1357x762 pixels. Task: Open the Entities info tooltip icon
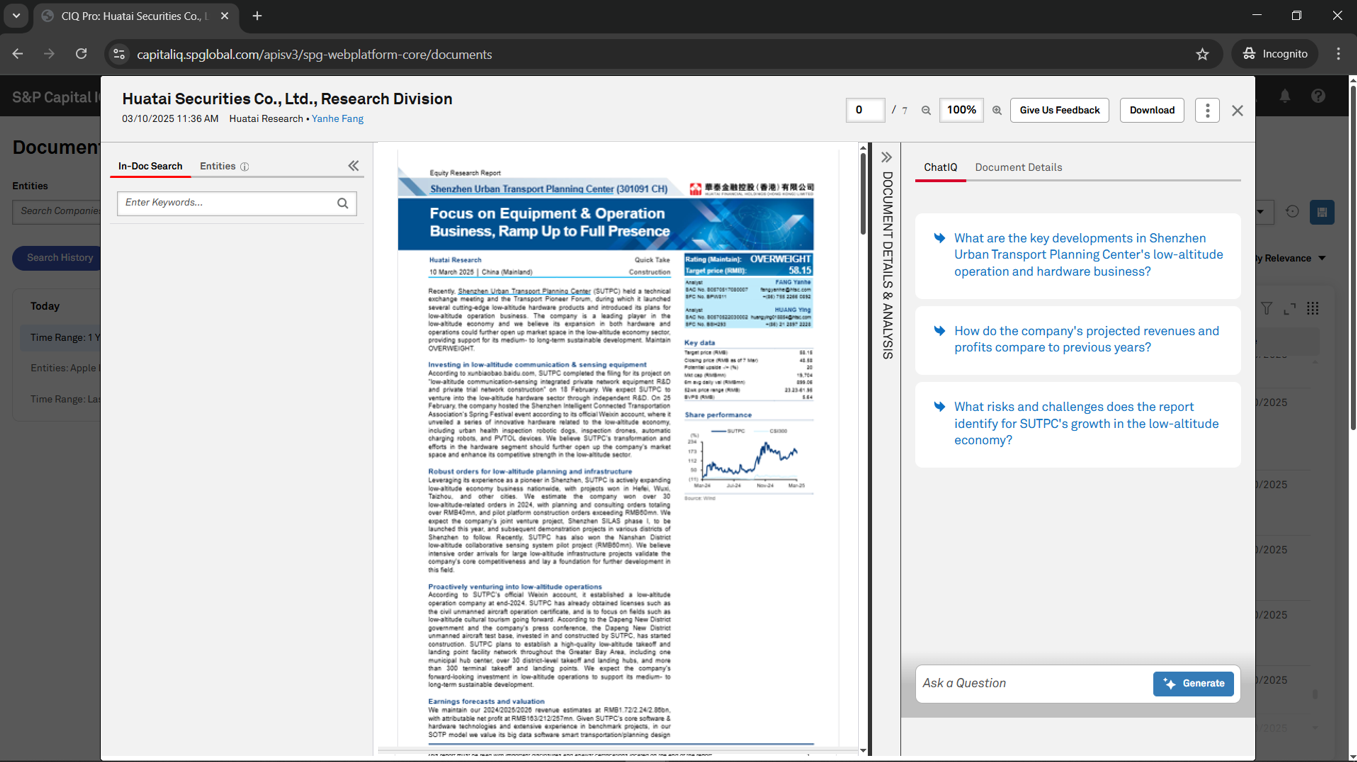click(245, 167)
